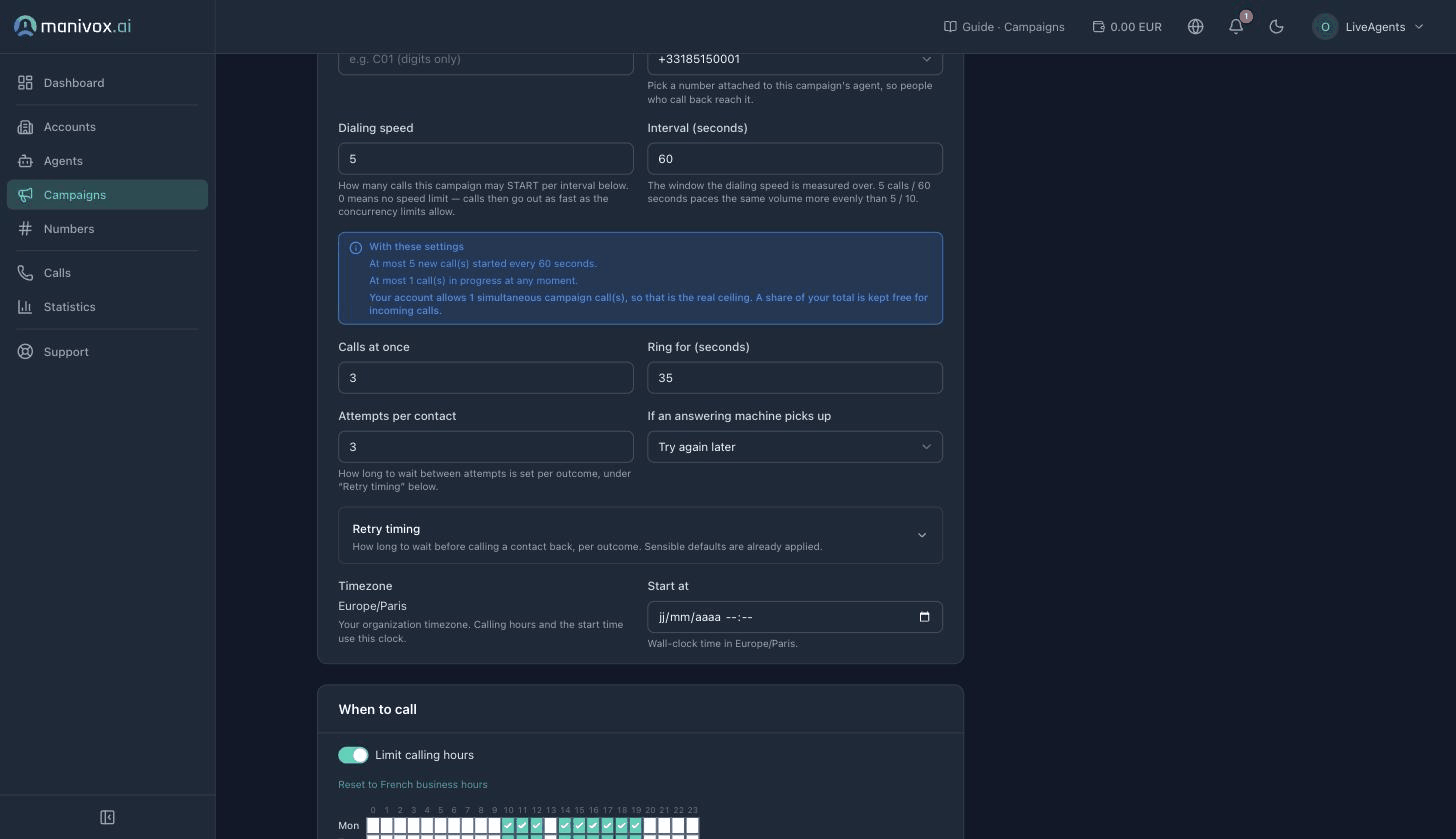The height and width of the screenshot is (839, 1456).
Task: Open the caller number +33185150001 dropdown
Action: point(795,59)
